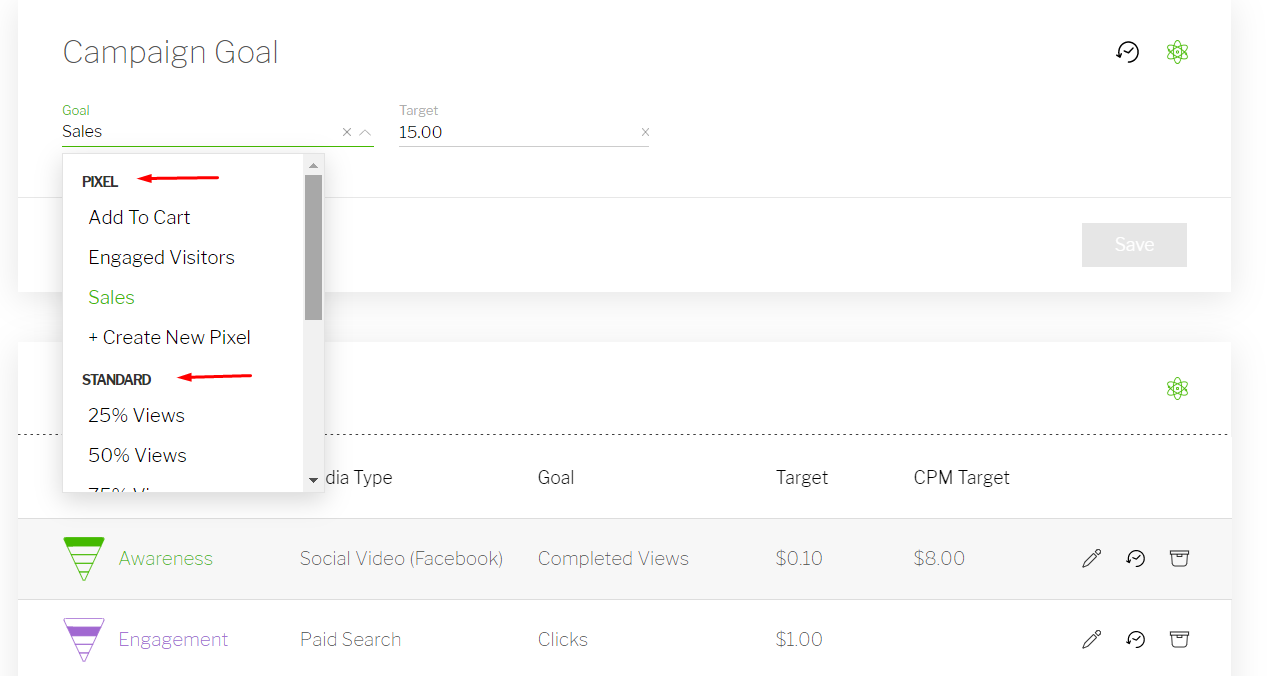Click the Save button
This screenshot has height=676, width=1277.
pos(1134,245)
